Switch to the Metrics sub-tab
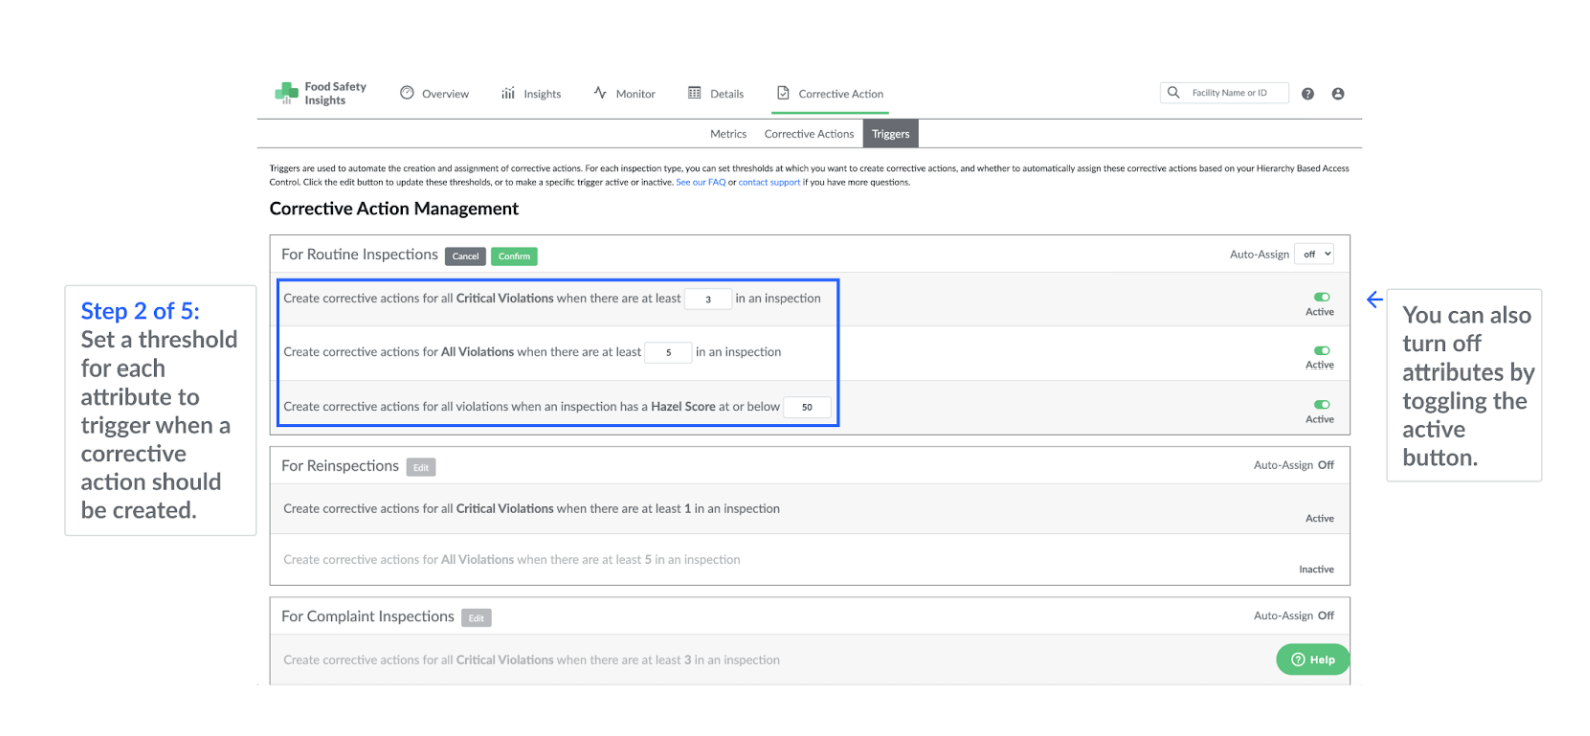 pos(728,134)
